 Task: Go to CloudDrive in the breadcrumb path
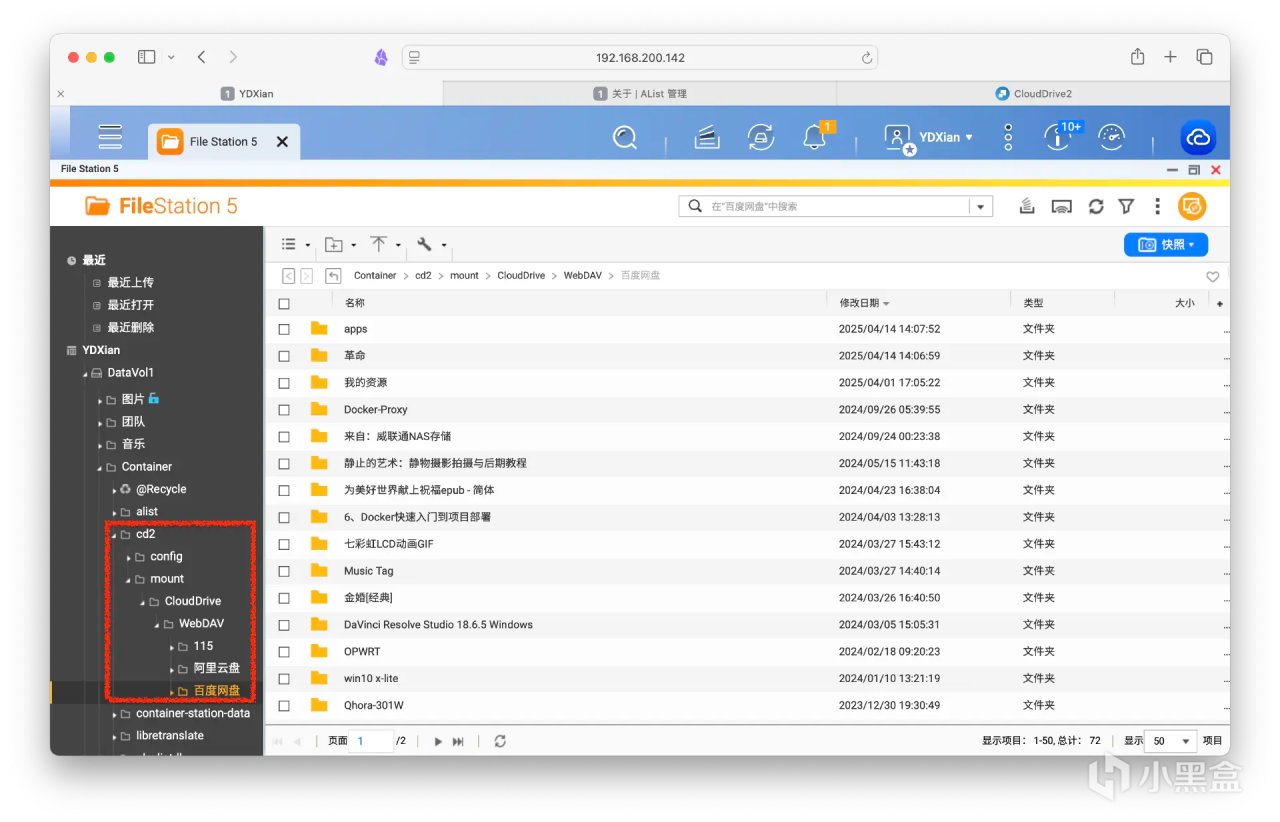(x=521, y=276)
